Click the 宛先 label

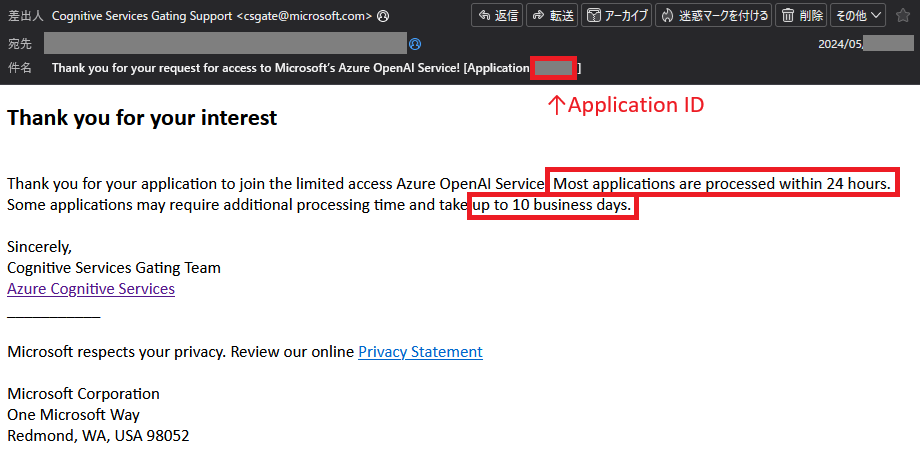pyautogui.click(x=19, y=44)
